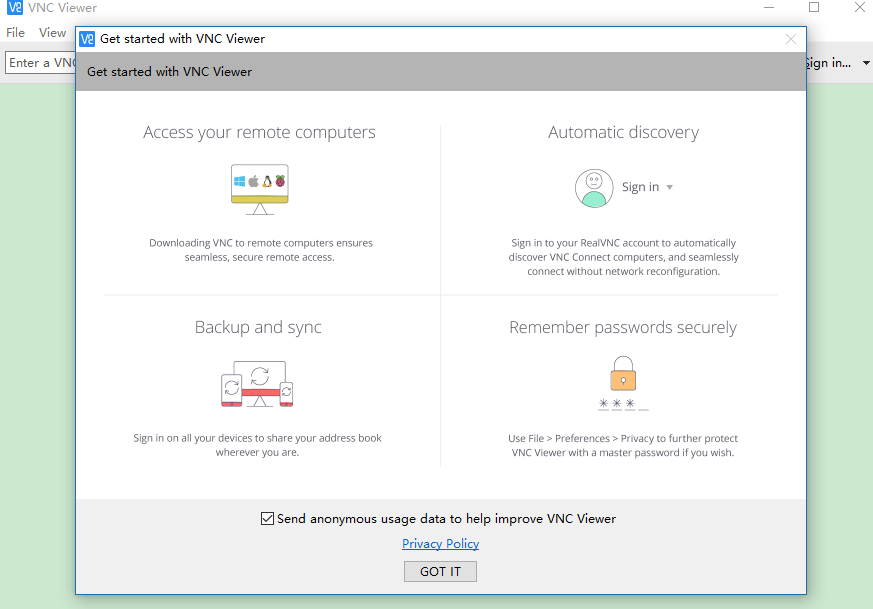873x609 pixels.
Task: Click the user avatar icon
Action: [593, 188]
